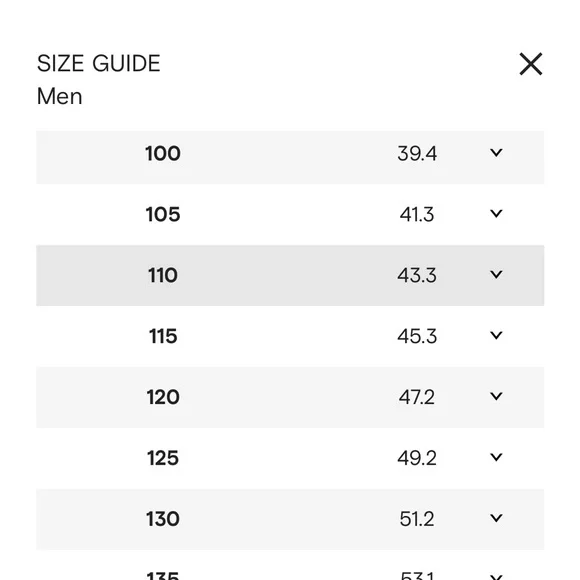Expand the size 105 row chevron
Viewport: 580px width, 580px height.
(x=496, y=213)
